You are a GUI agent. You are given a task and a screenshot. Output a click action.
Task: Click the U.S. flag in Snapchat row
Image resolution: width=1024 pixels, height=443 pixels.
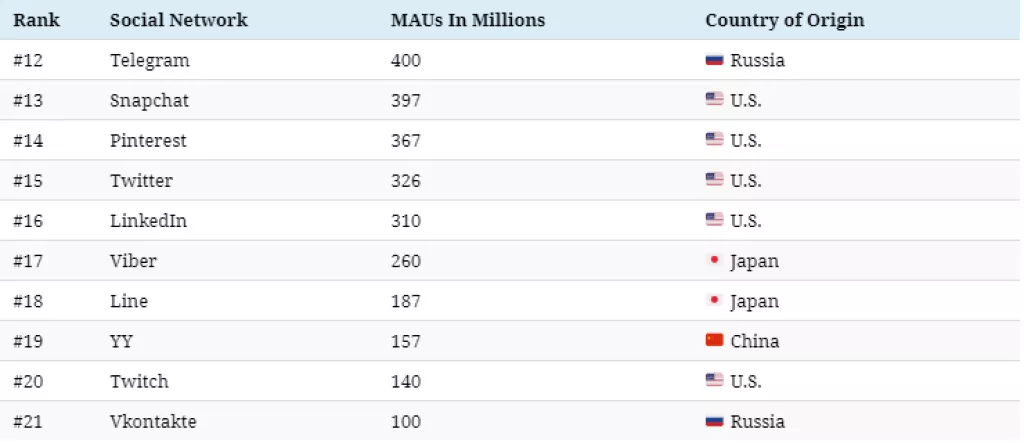[x=714, y=100]
